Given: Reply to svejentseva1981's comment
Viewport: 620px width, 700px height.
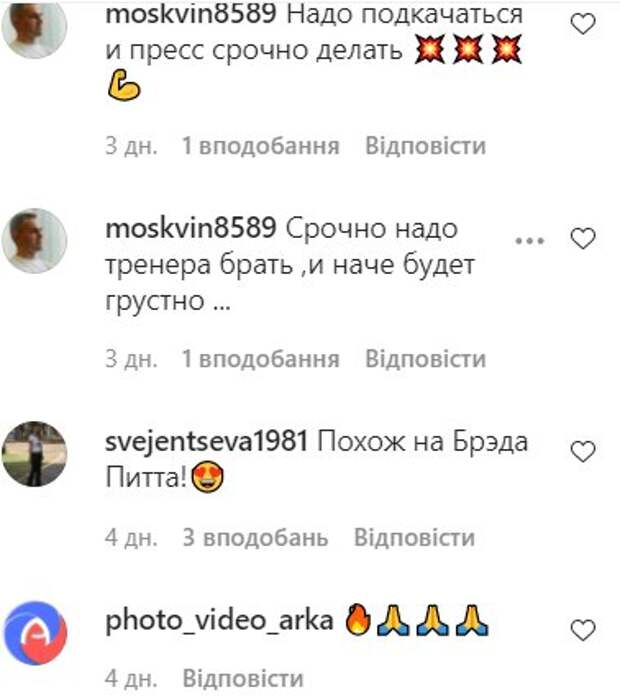Looking at the screenshot, I should click(x=414, y=537).
